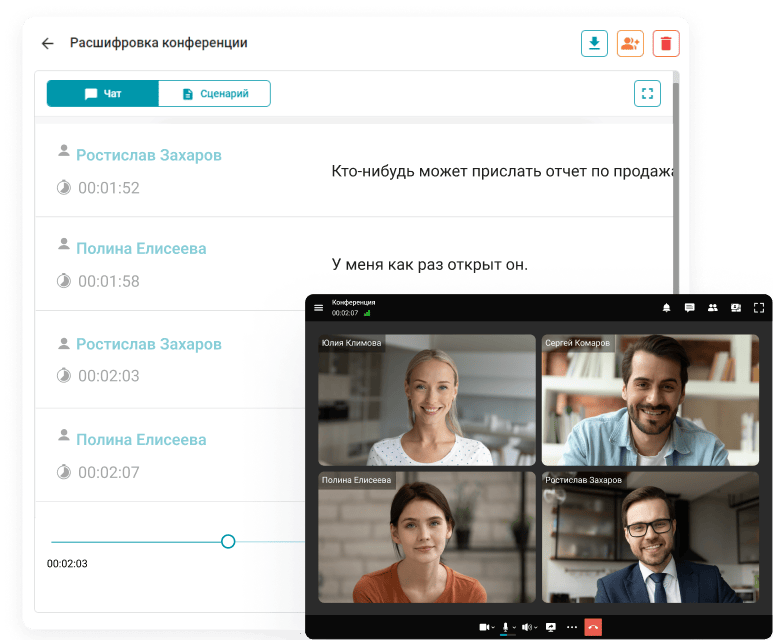The image size is (773, 640).
Task: Switch to the Сценарий tab
Action: (214, 94)
